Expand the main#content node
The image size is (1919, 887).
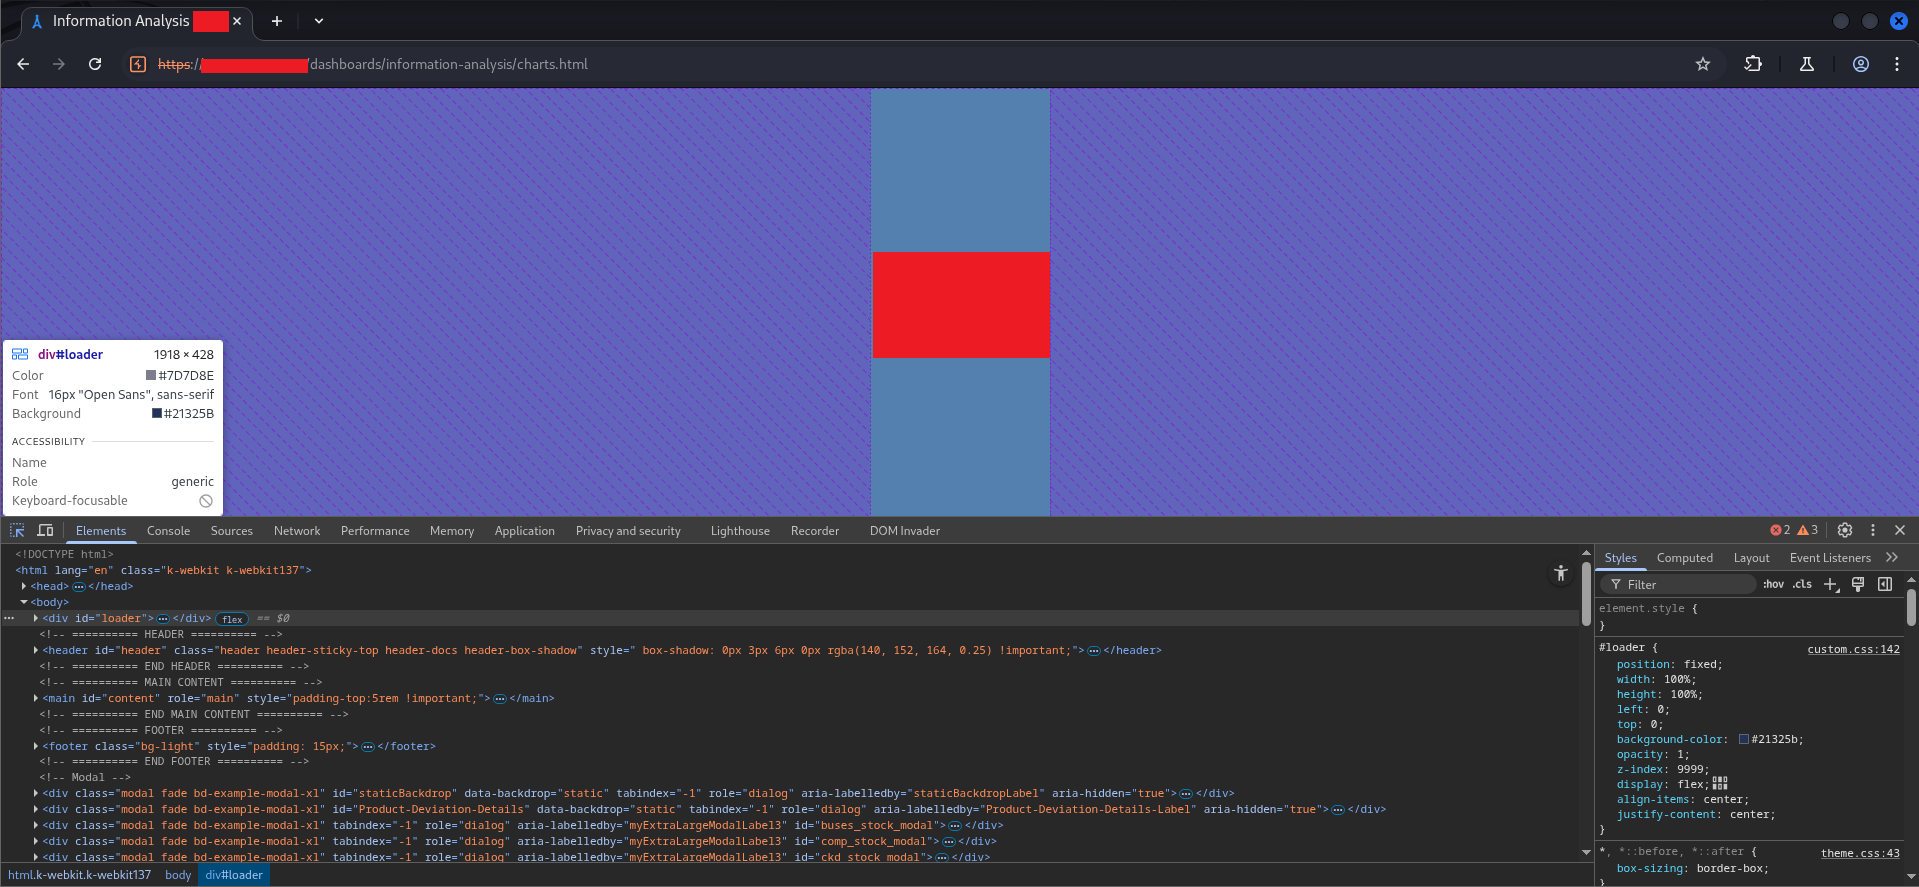[x=36, y=698]
